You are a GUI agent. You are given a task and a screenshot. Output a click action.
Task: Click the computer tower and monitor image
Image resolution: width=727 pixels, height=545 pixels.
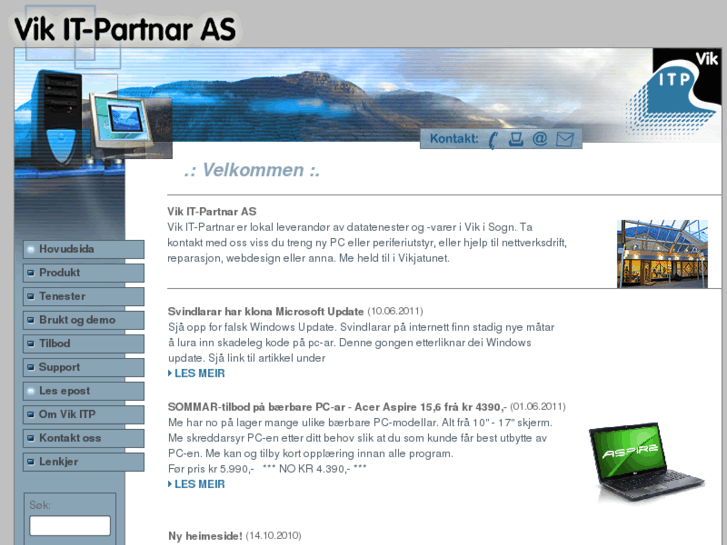[x=94, y=120]
